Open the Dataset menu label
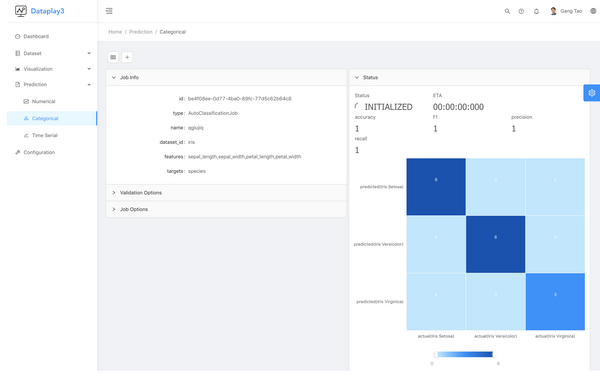The image size is (600, 379). tap(33, 53)
